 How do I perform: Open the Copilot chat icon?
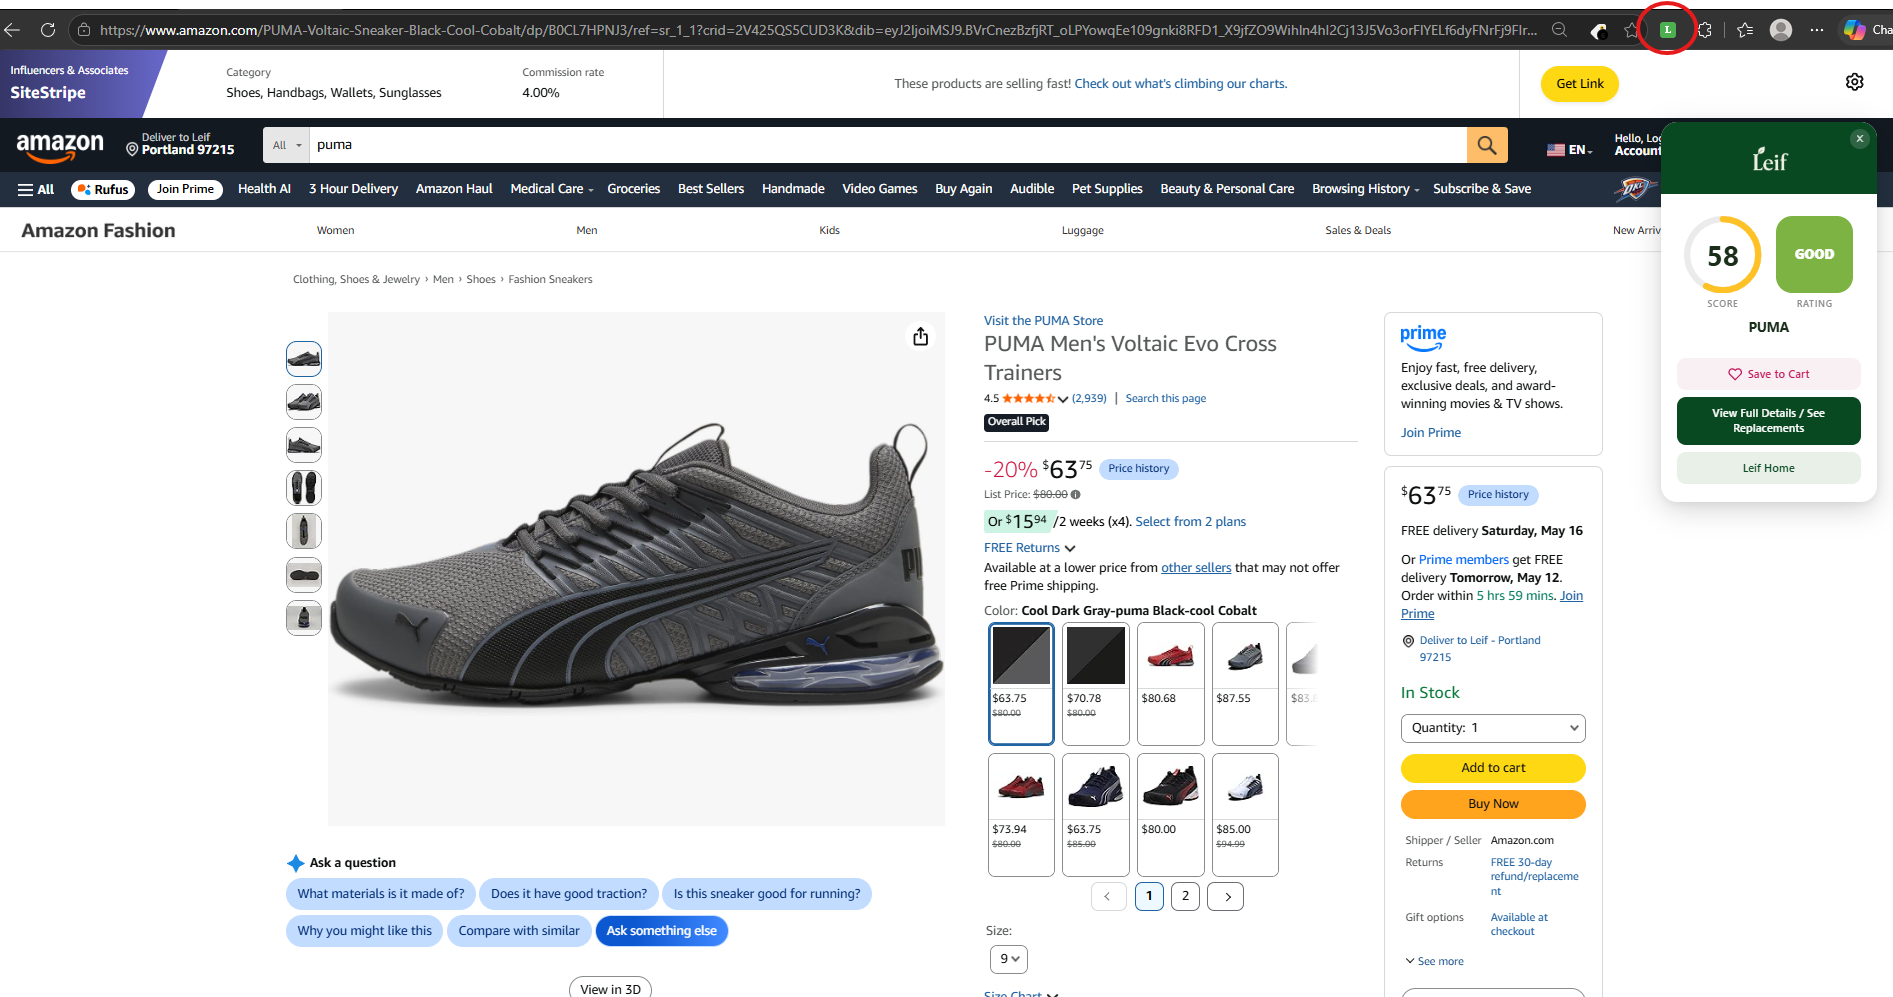[1854, 30]
